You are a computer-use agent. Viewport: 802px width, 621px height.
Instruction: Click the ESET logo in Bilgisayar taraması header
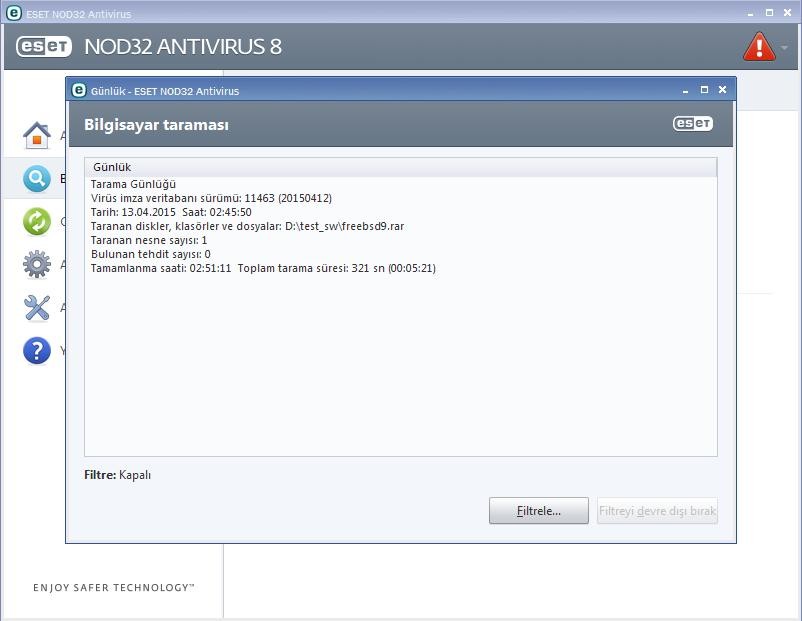pyautogui.click(x=693, y=123)
